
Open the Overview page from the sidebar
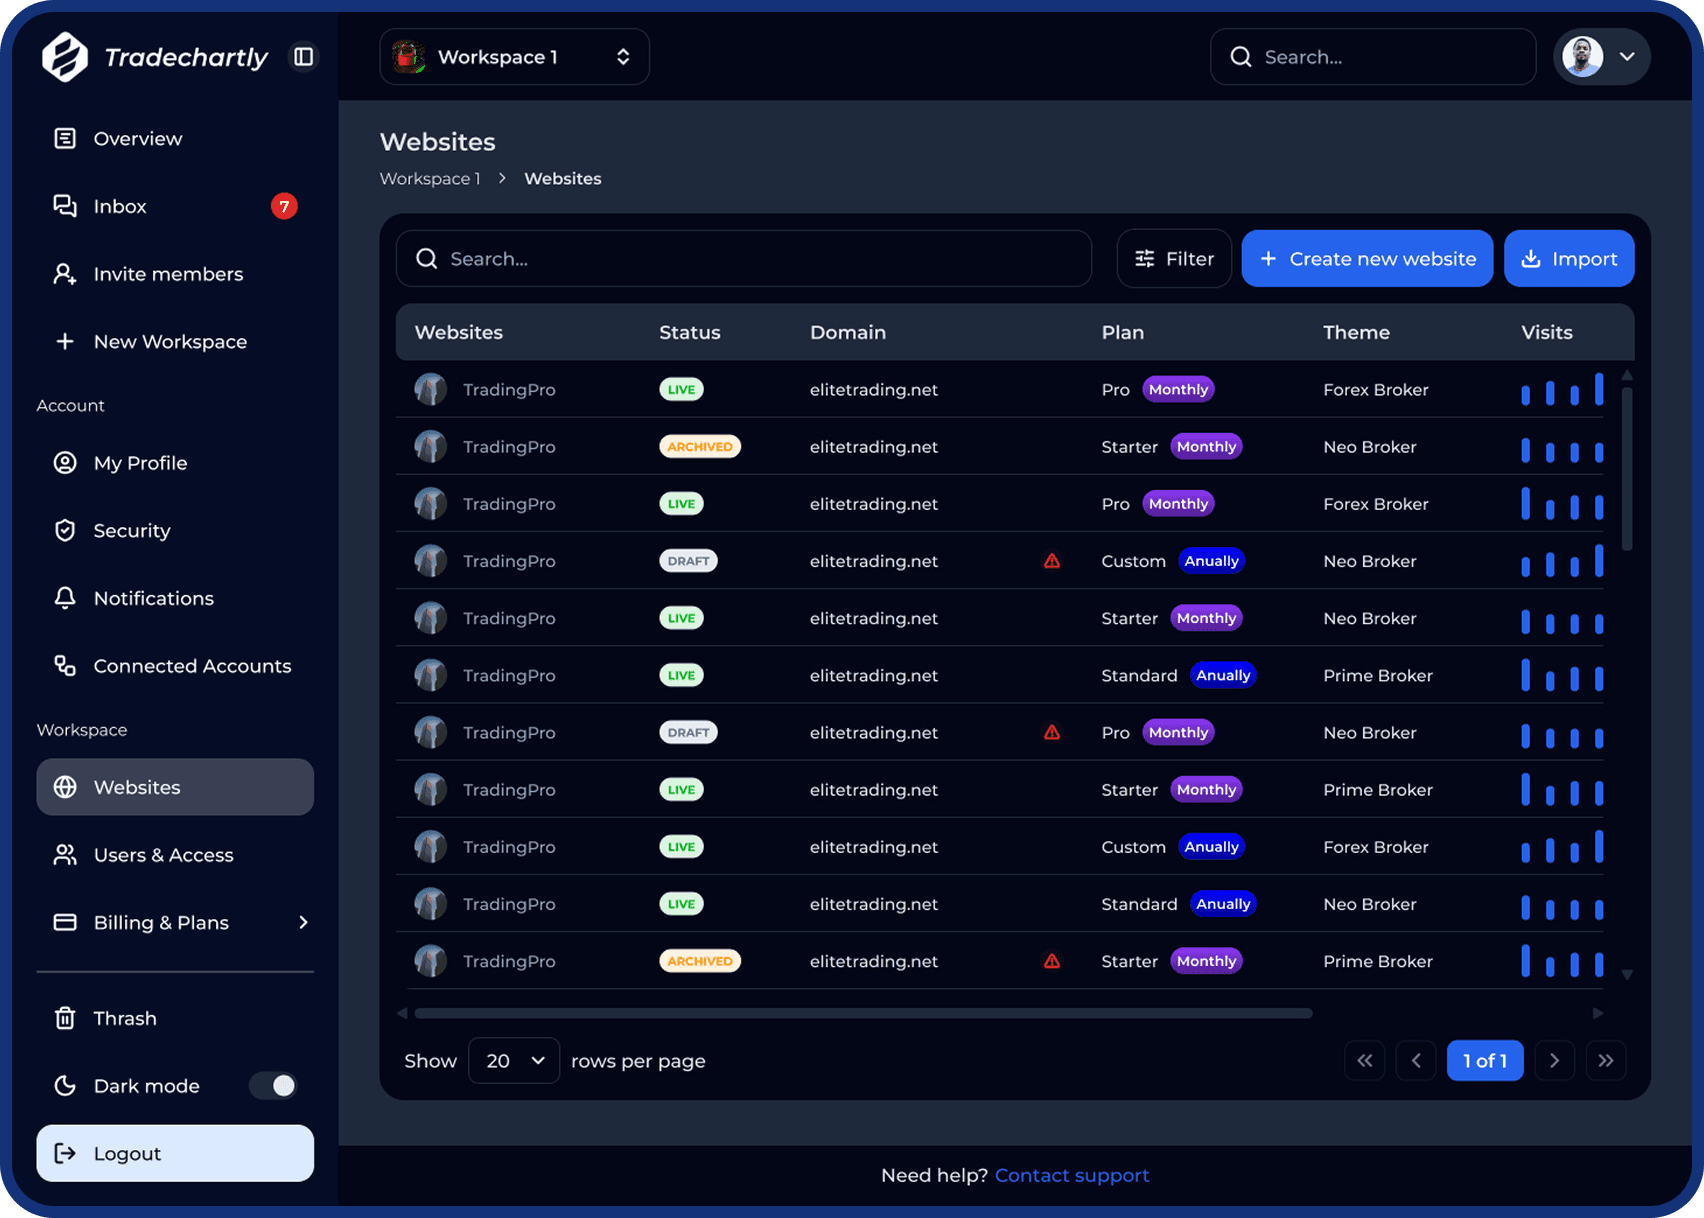pos(137,138)
